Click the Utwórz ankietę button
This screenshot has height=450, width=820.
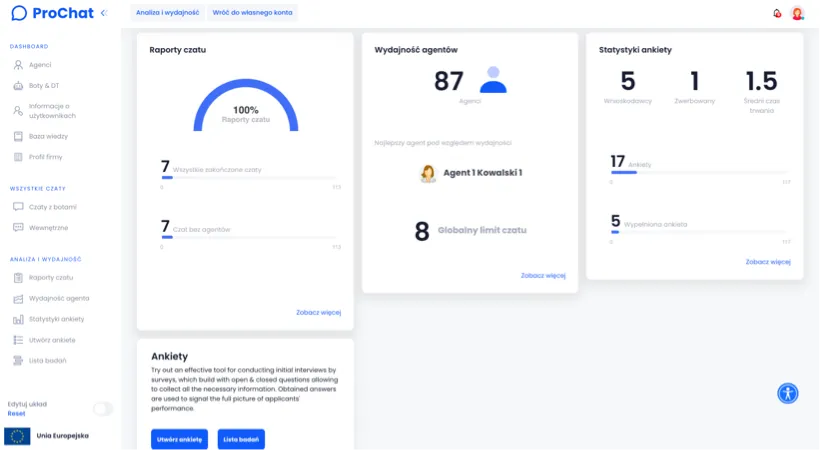(180, 439)
